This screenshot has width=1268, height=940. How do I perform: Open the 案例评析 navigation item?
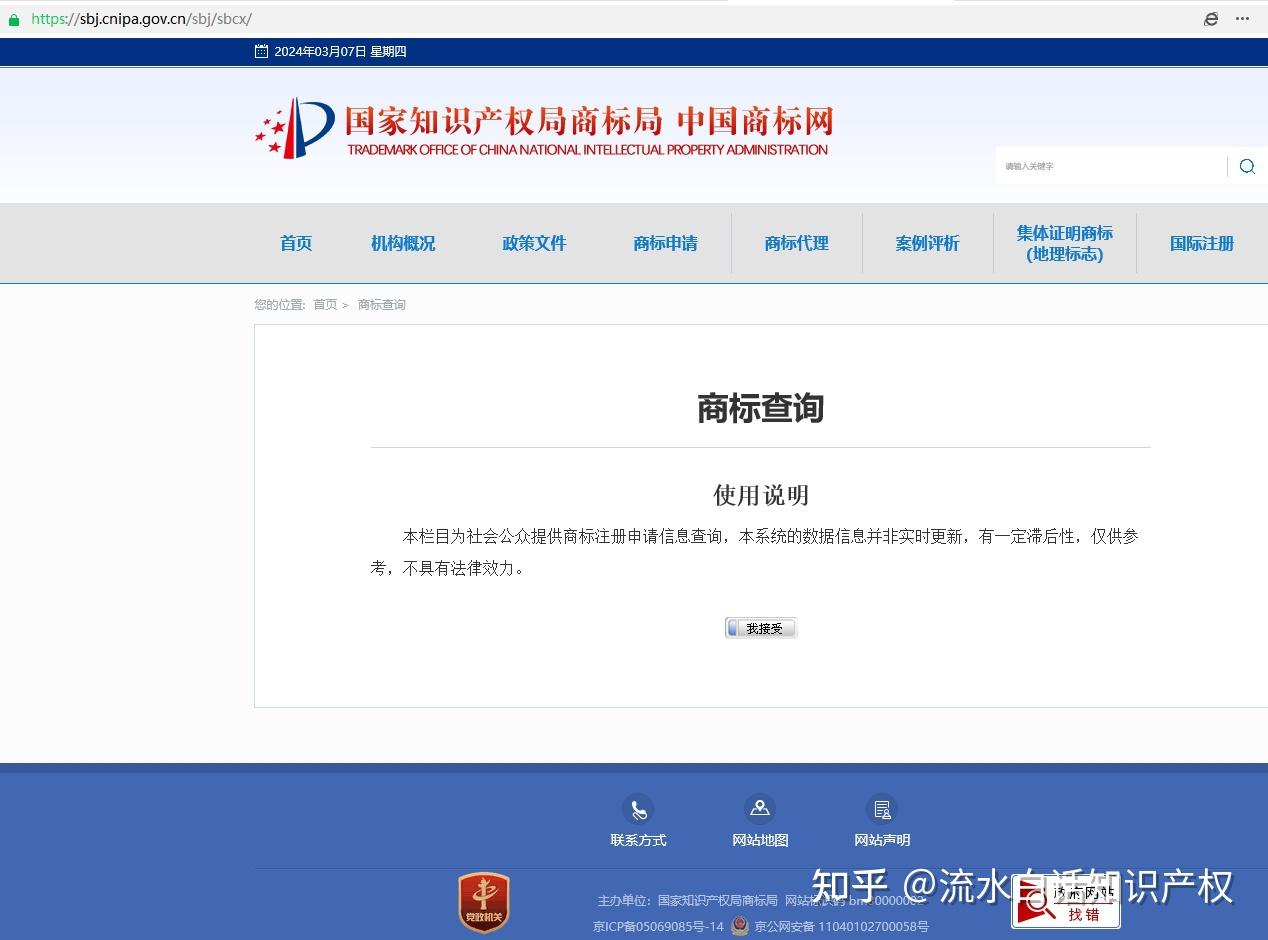927,243
